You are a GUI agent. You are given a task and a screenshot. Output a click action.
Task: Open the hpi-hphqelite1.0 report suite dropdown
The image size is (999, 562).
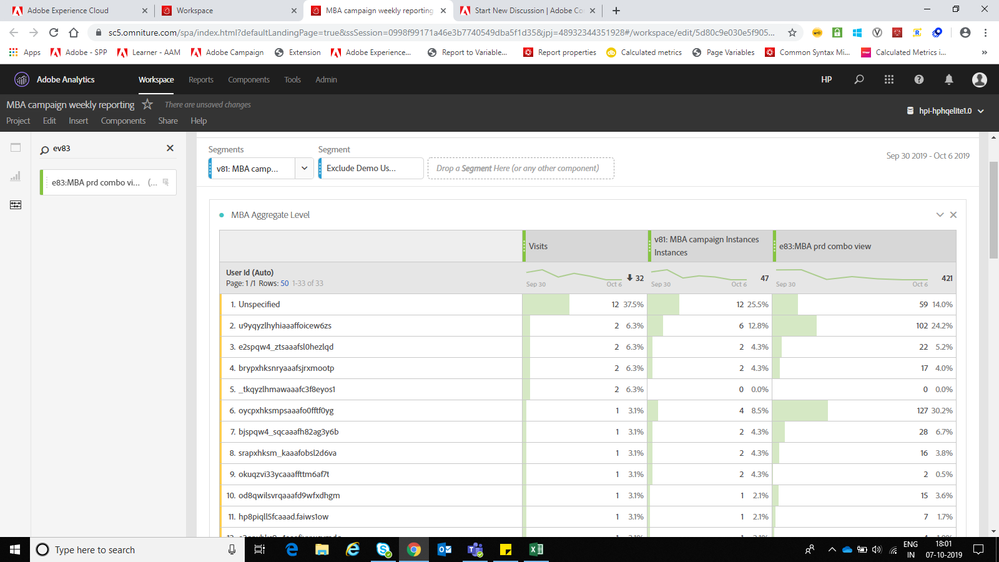945,111
